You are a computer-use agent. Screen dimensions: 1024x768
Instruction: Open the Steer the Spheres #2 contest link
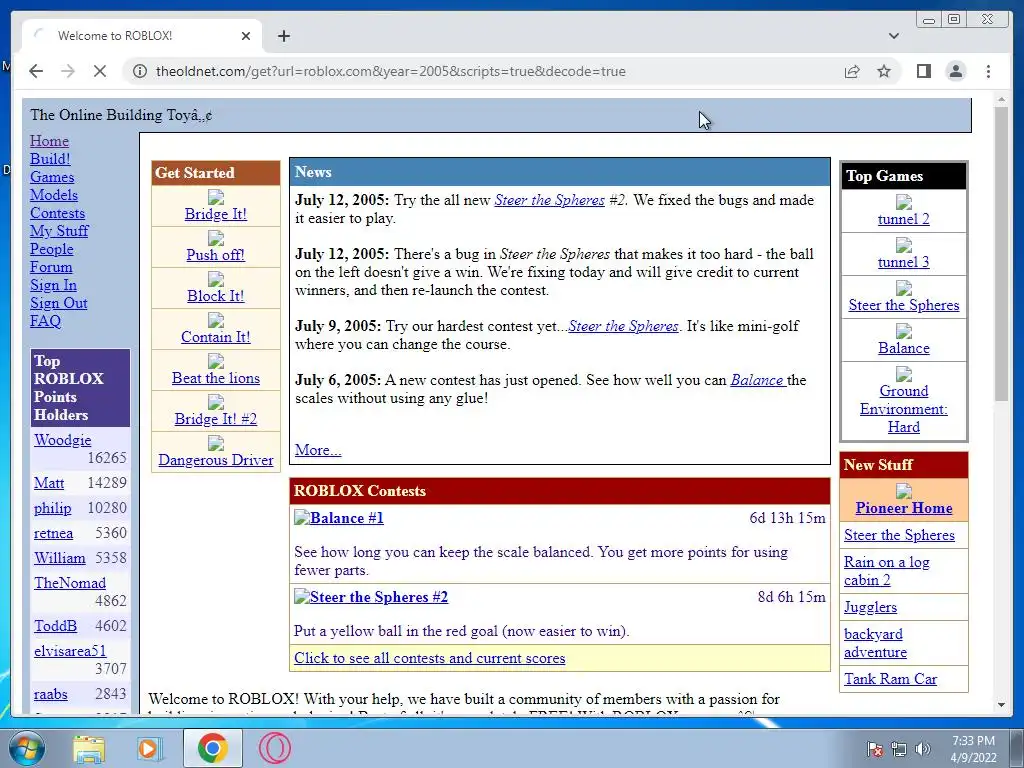379,597
